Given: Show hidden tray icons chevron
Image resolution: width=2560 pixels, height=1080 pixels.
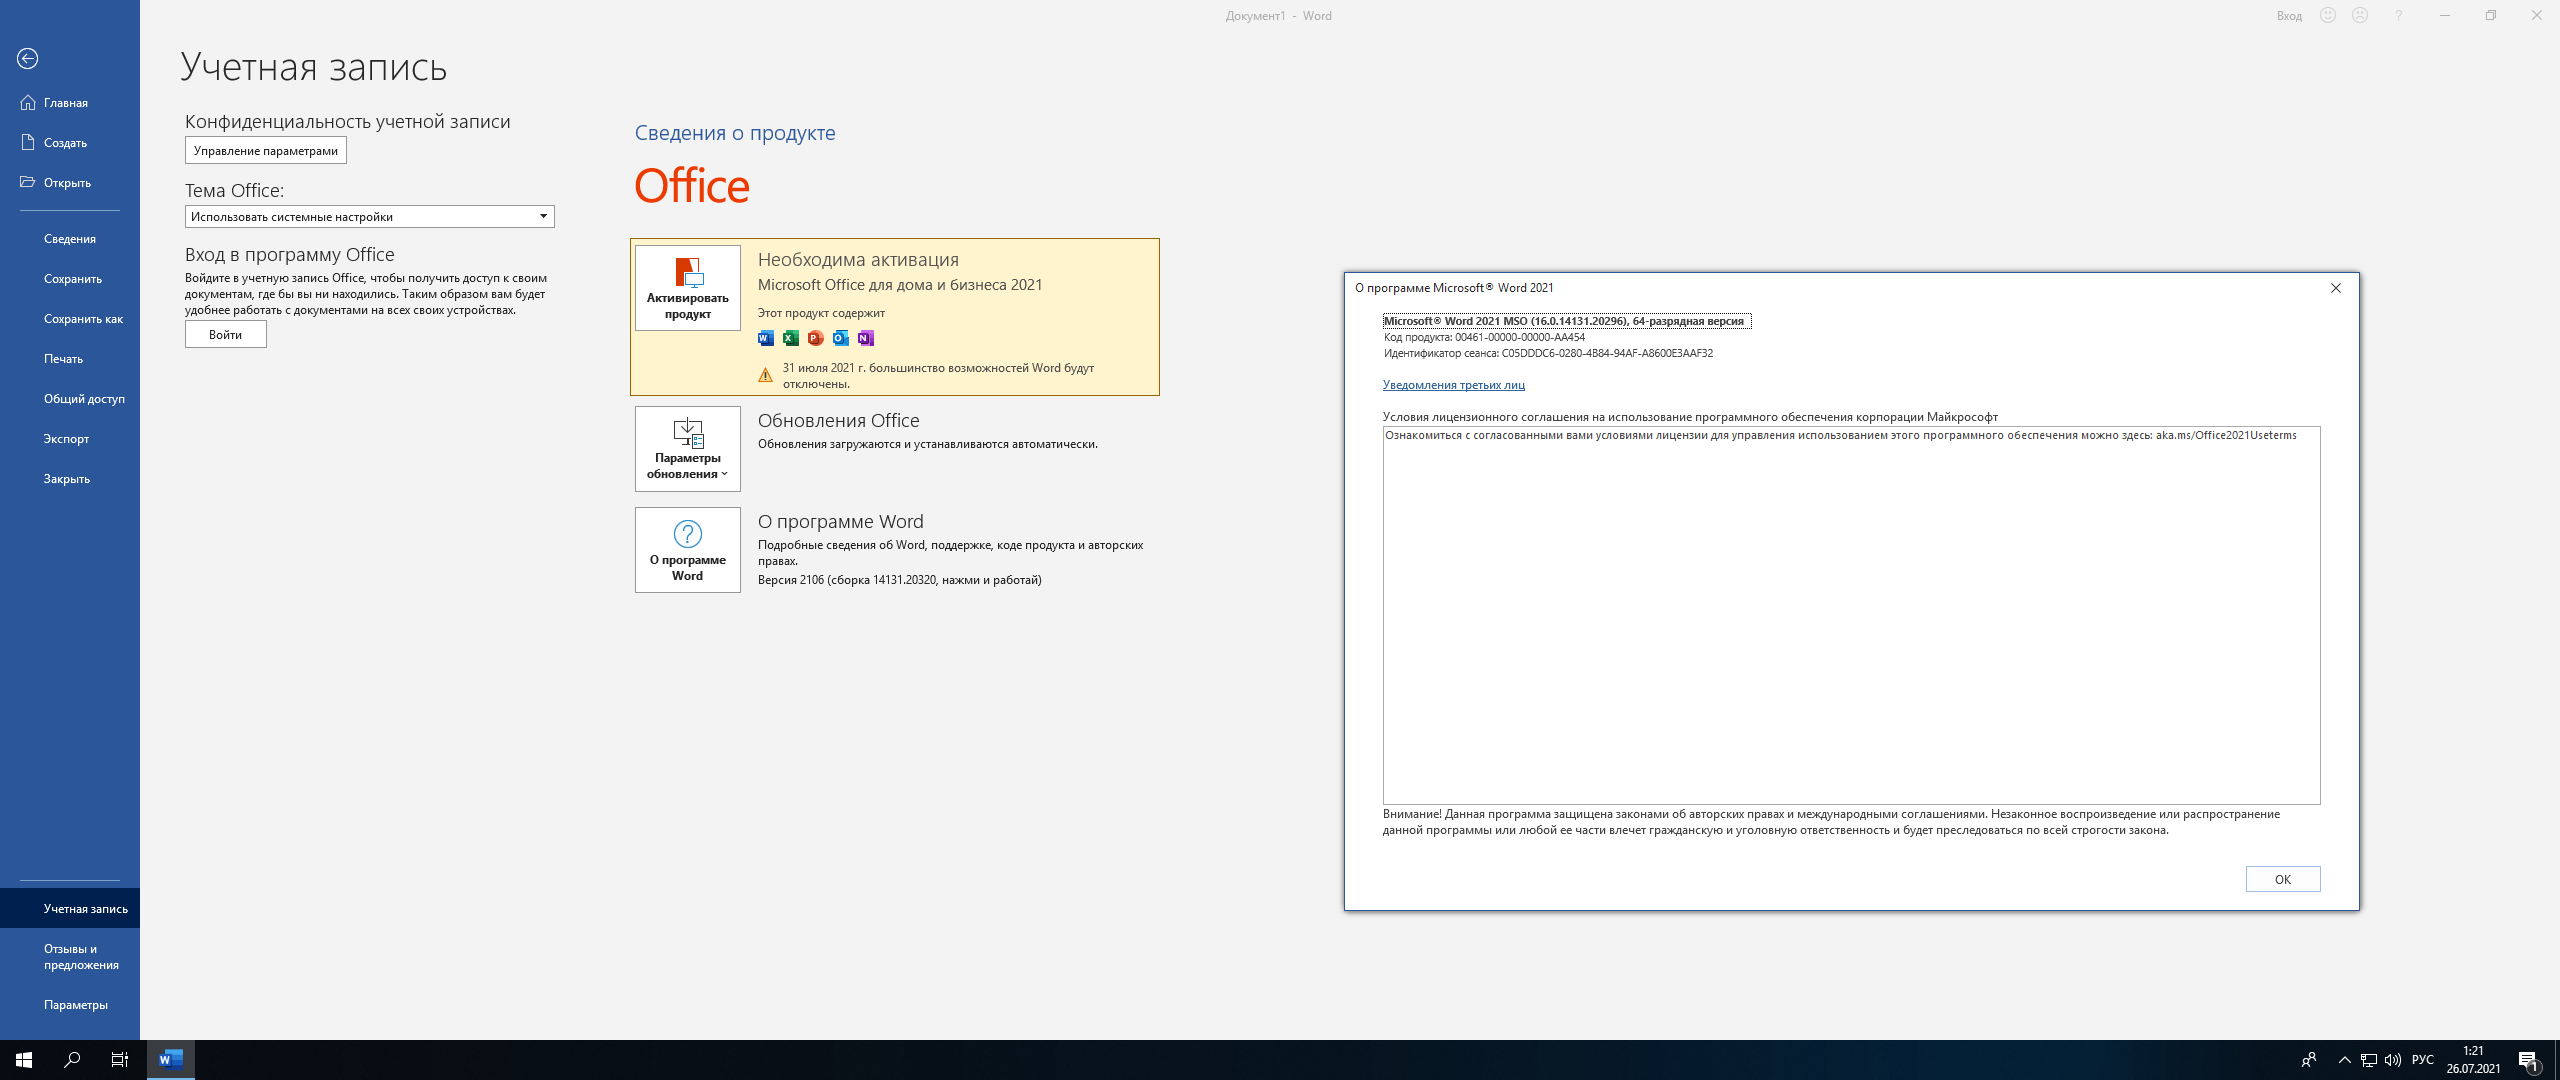Looking at the screenshot, I should (2344, 1060).
